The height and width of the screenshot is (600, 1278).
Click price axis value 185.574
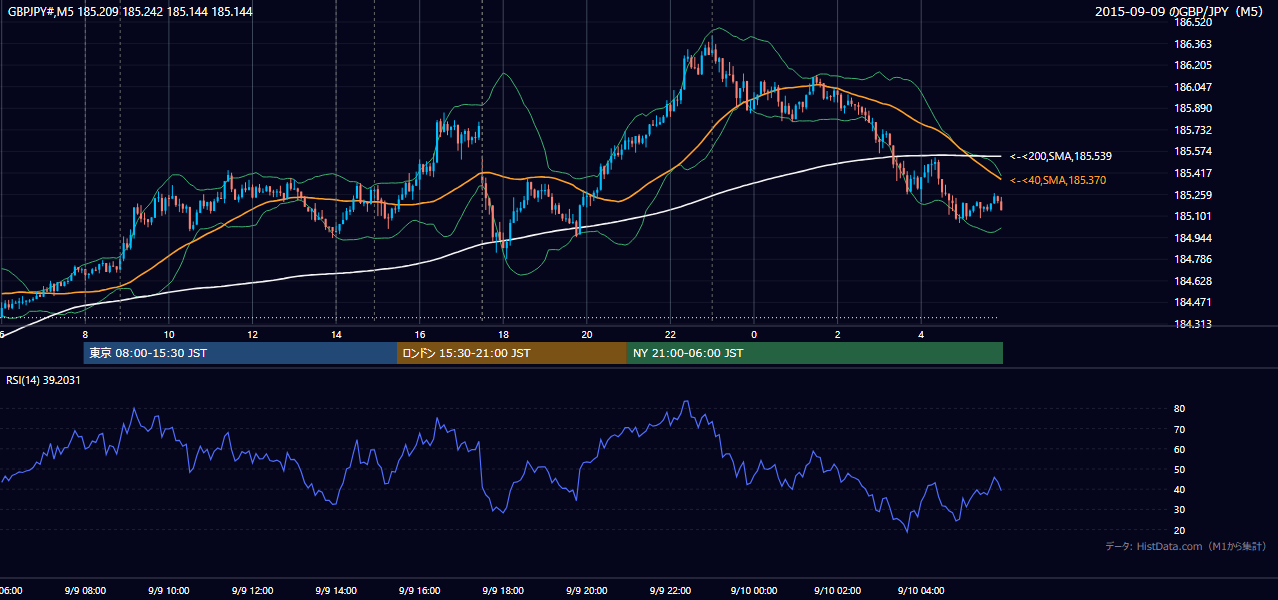pos(1193,151)
